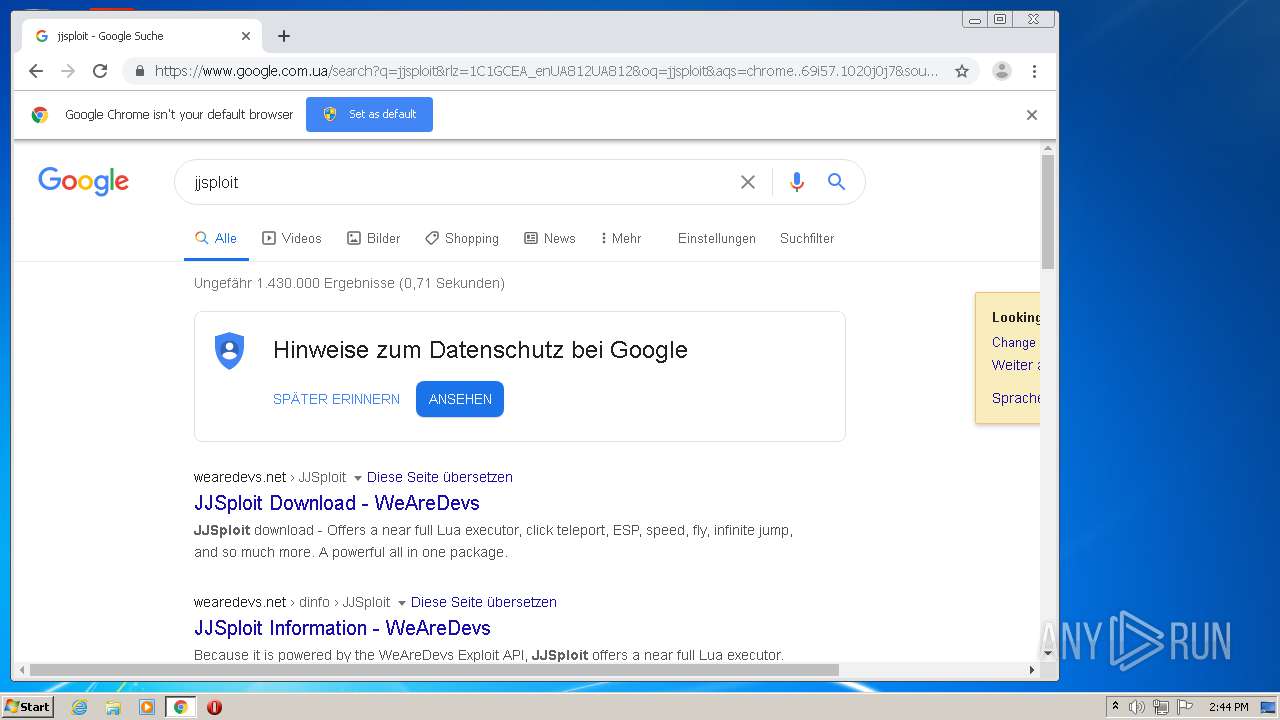Click the Sprache link in yellow box
Viewport: 1280px width, 720px height.
1015,398
